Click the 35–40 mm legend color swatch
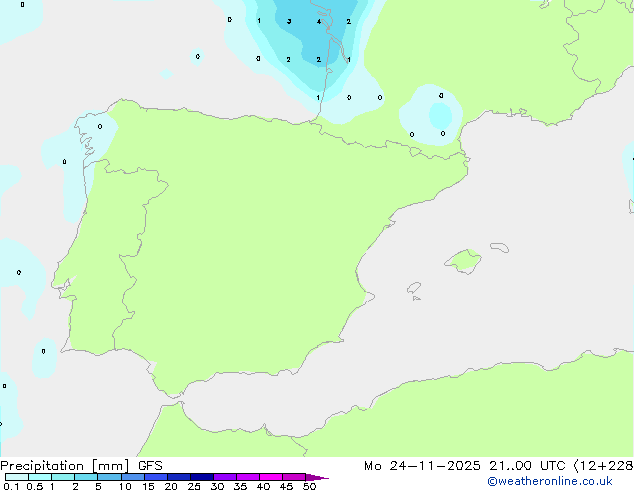 click(248, 477)
